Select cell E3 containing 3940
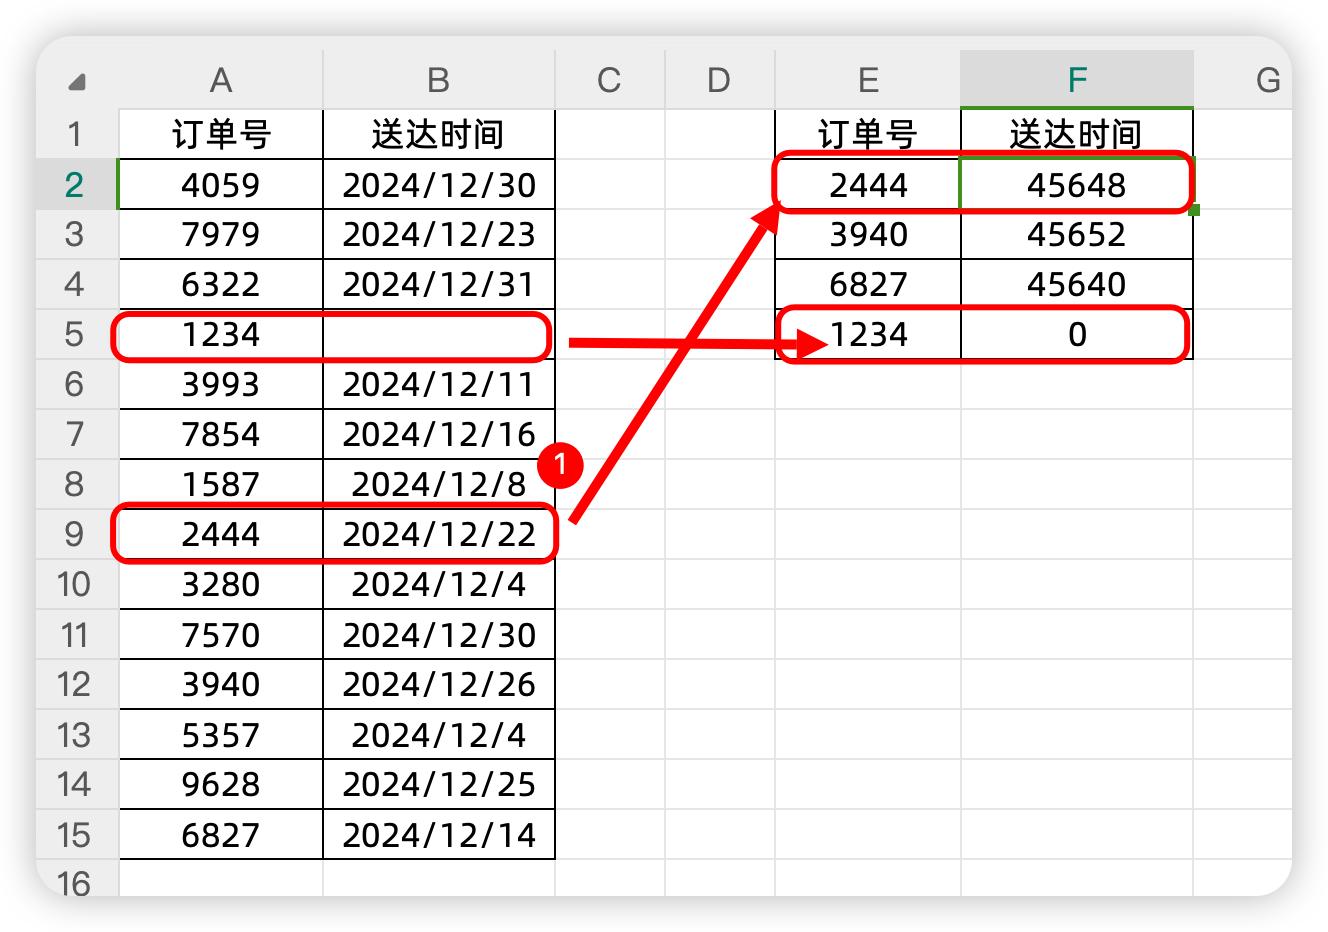 [868, 234]
